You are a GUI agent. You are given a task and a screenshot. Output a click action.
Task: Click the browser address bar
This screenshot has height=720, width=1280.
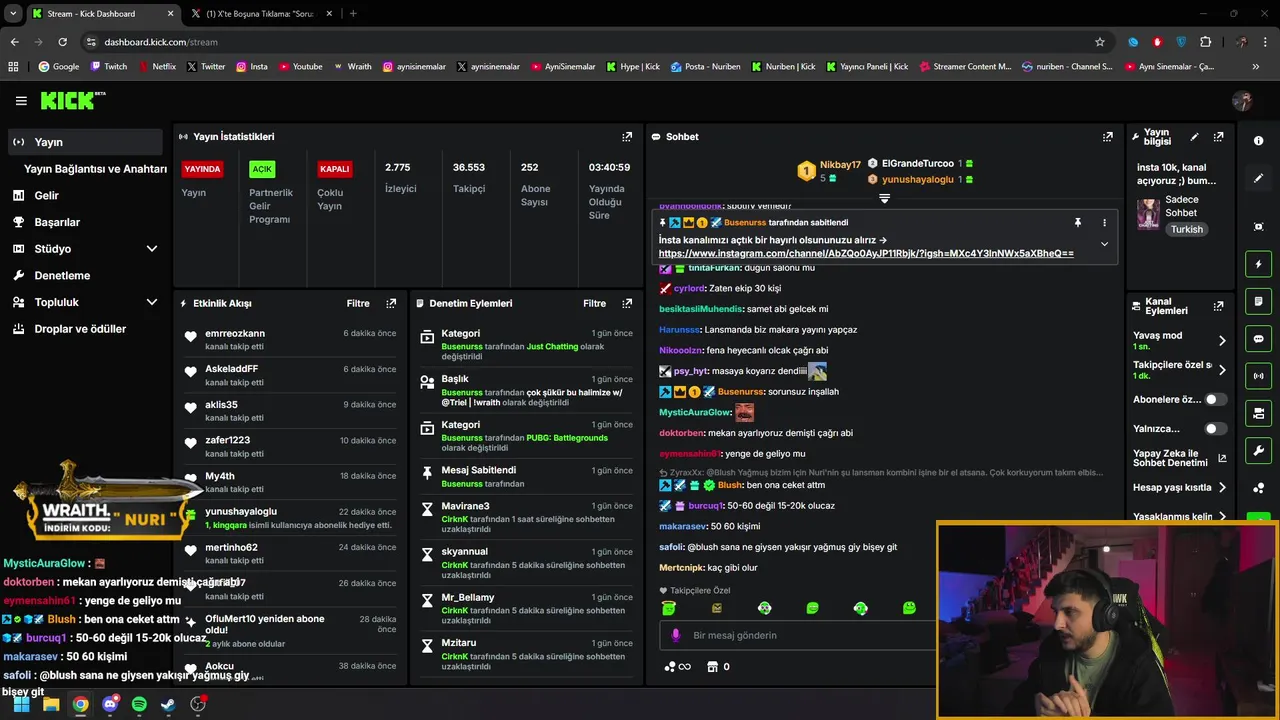coord(590,42)
